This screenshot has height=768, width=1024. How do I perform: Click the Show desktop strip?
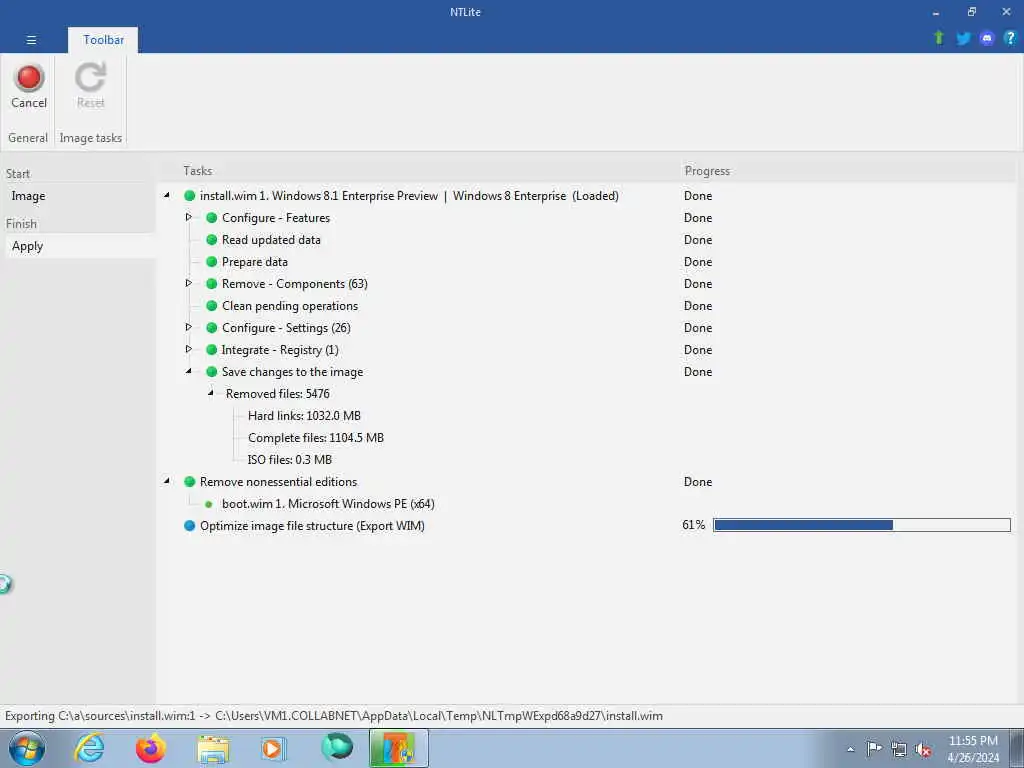pyautogui.click(x=1017, y=748)
